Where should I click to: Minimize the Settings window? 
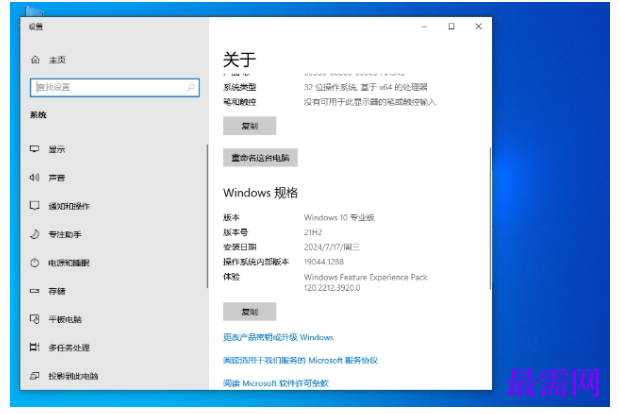(424, 26)
